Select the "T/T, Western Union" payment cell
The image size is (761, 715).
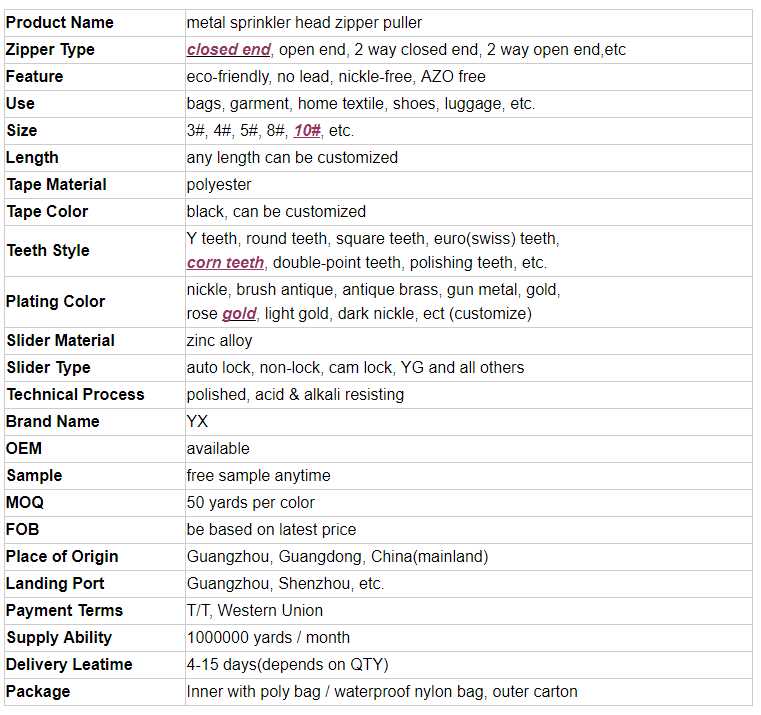pos(255,610)
